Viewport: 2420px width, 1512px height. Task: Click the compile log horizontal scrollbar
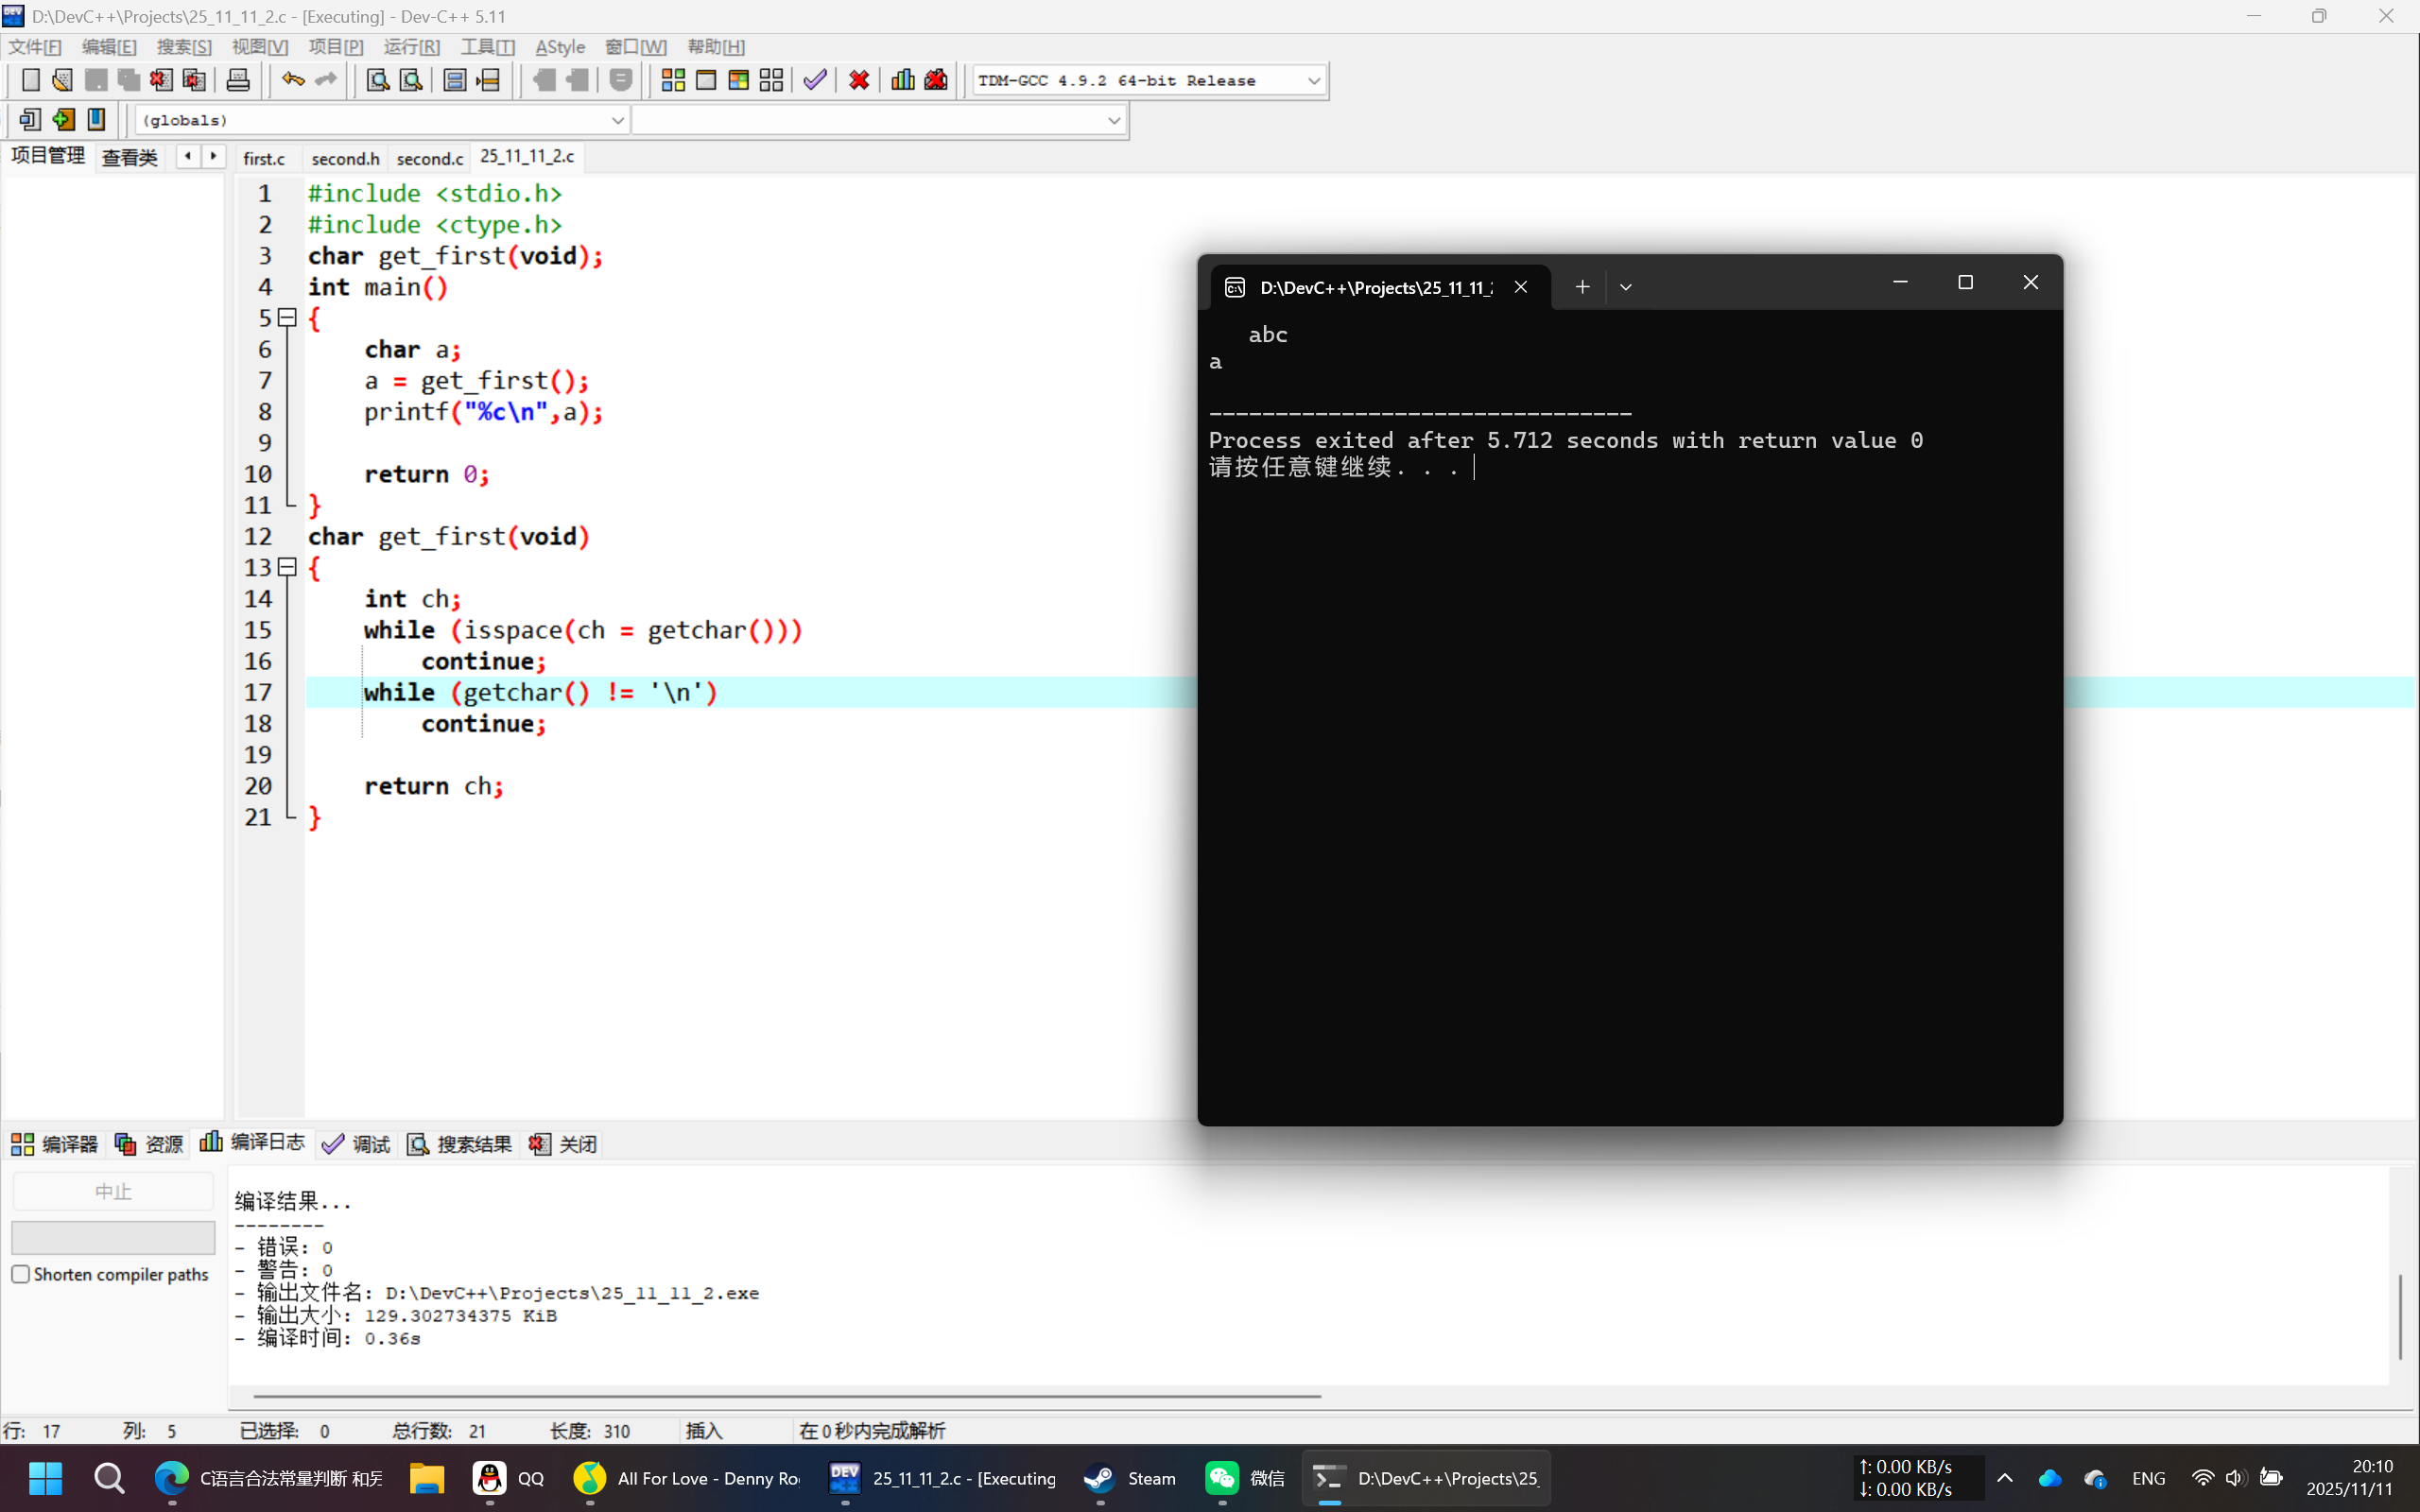[x=786, y=1395]
